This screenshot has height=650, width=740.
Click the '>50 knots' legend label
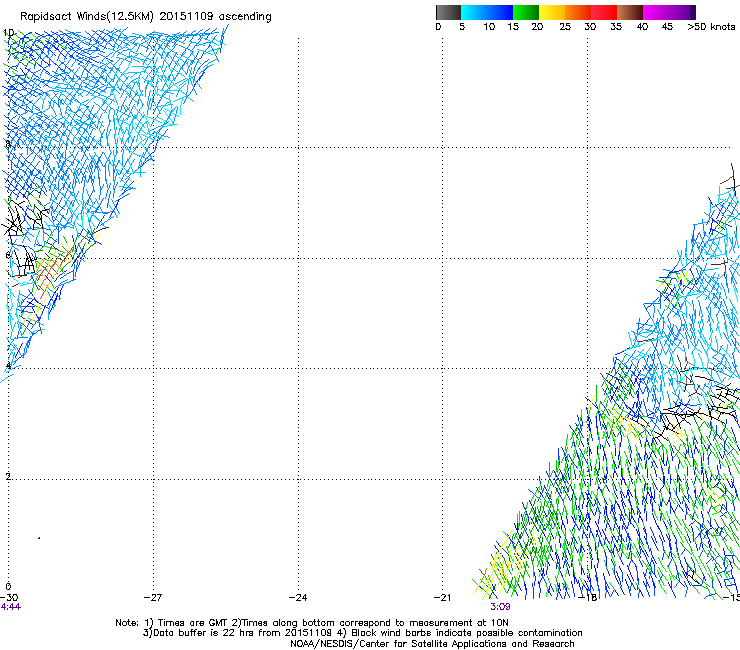pyautogui.click(x=711, y=27)
